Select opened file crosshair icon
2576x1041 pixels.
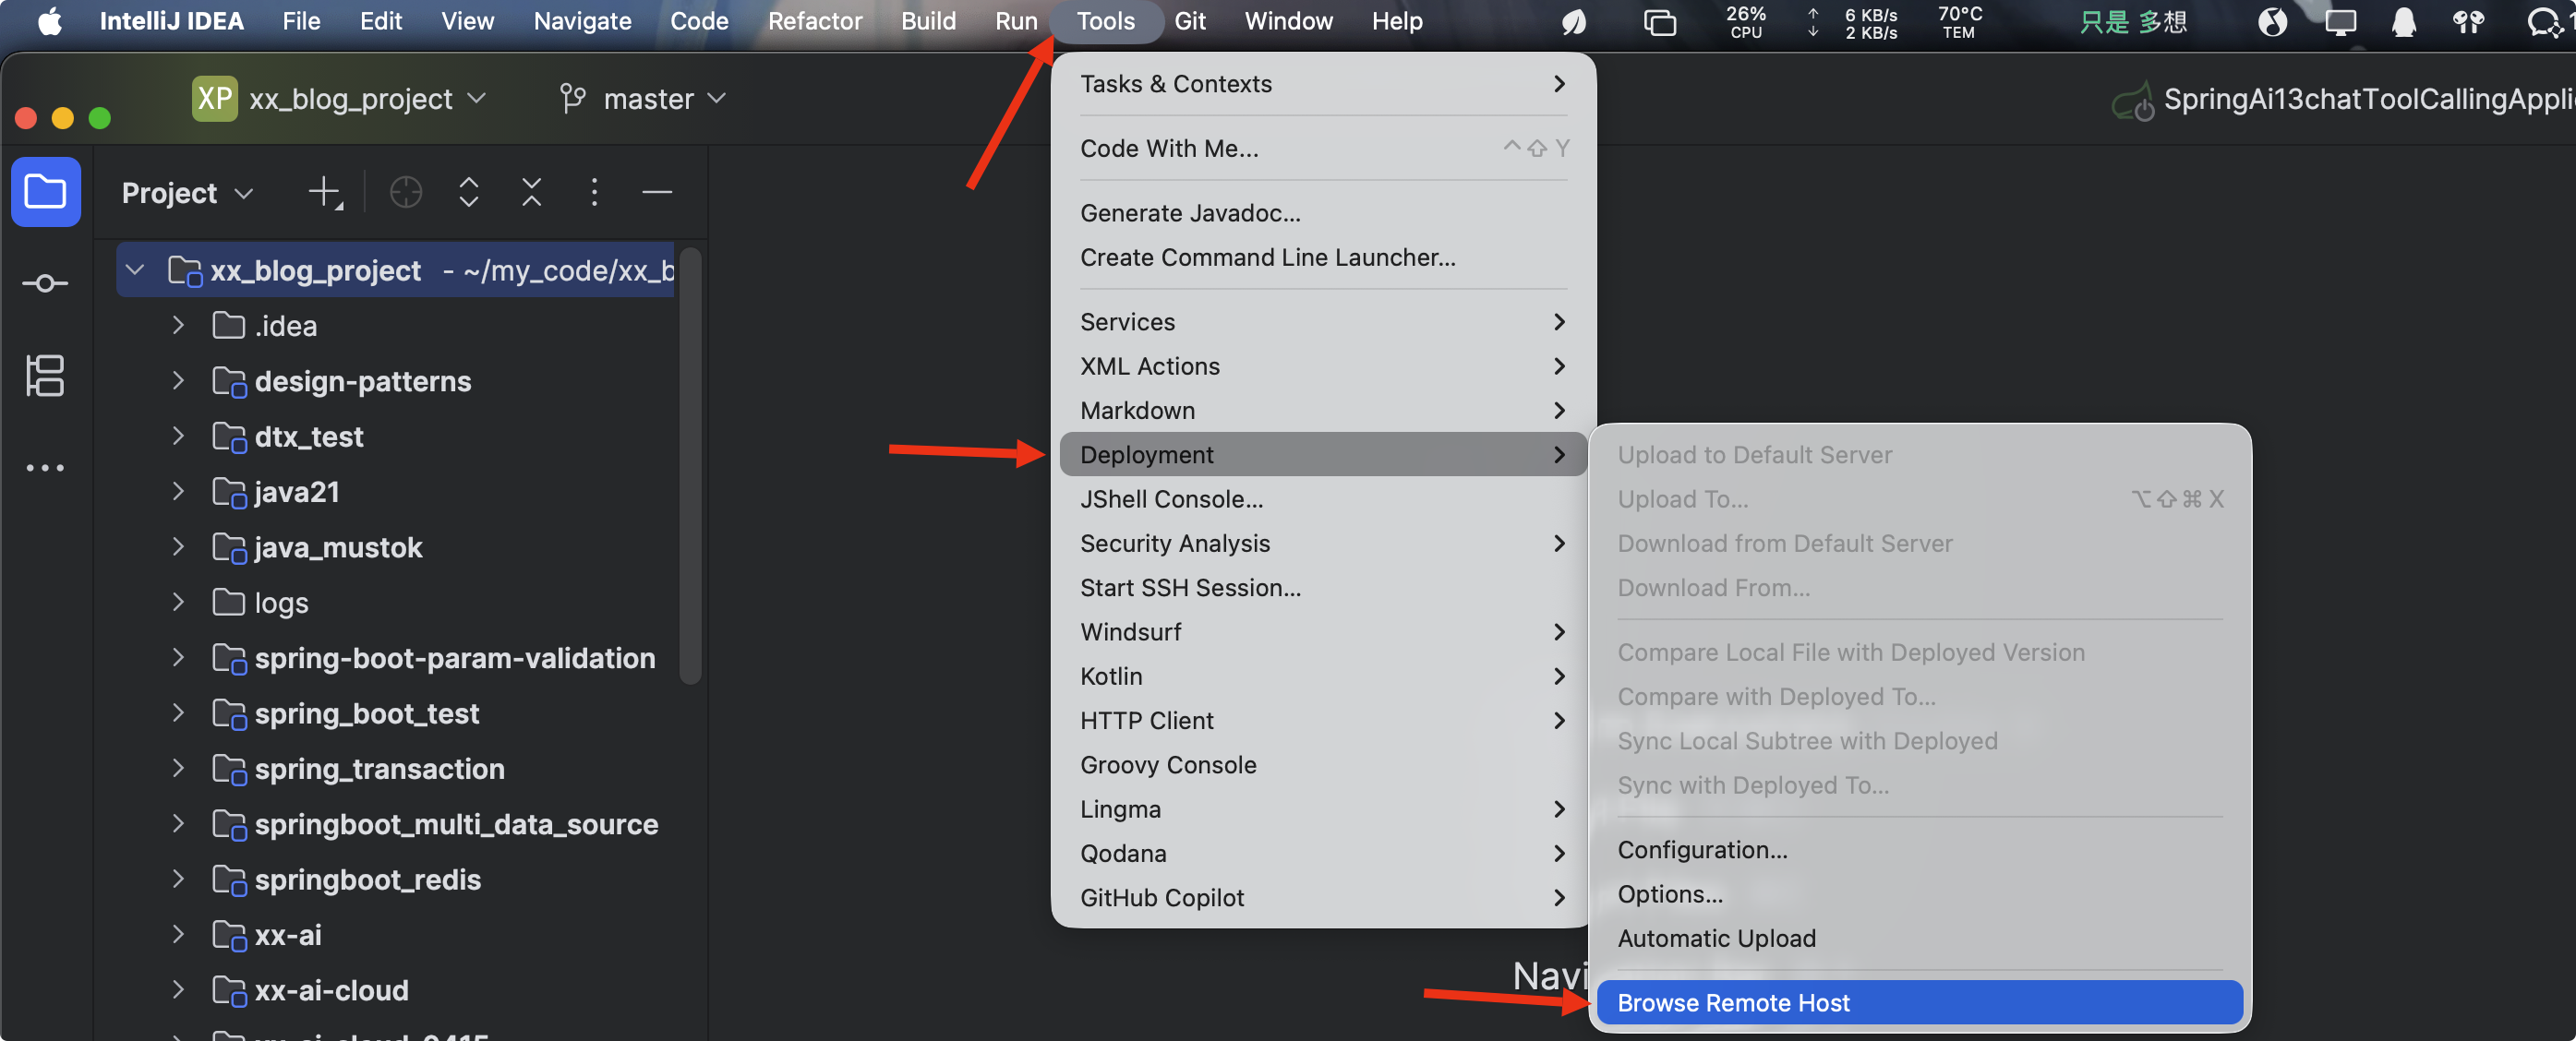pyautogui.click(x=405, y=192)
